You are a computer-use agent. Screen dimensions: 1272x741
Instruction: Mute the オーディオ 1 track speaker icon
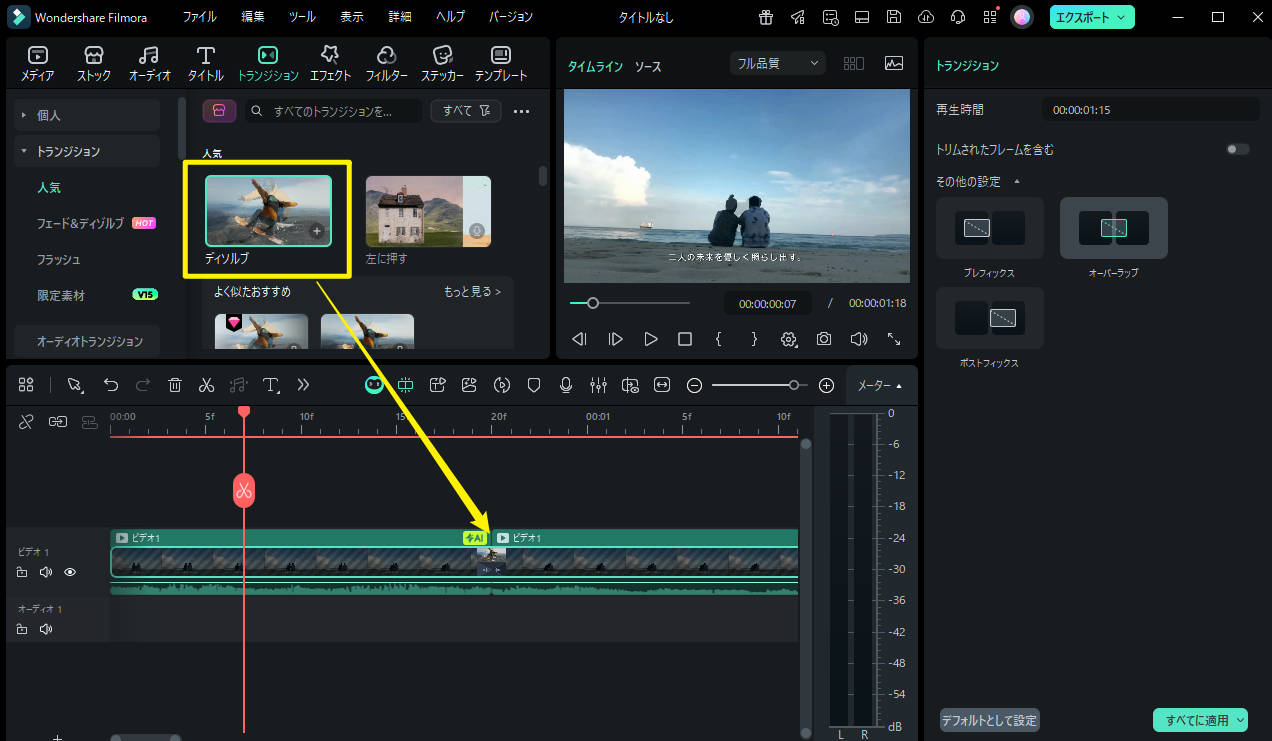46,628
